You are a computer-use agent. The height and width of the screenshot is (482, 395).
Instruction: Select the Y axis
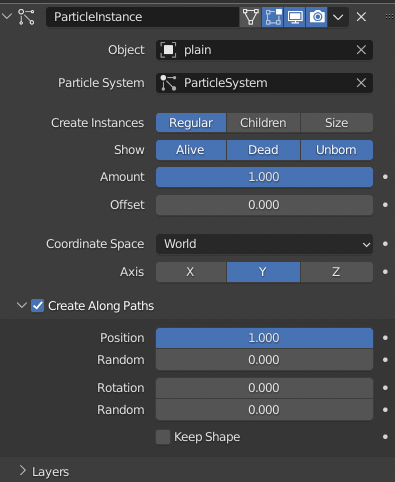[x=263, y=272]
